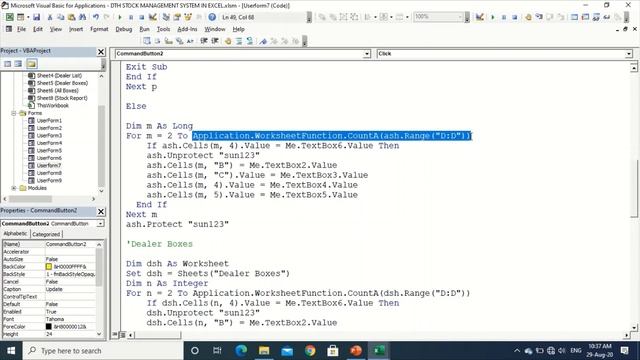
Task: Click the Cut scissors icon
Action: tap(49, 17)
